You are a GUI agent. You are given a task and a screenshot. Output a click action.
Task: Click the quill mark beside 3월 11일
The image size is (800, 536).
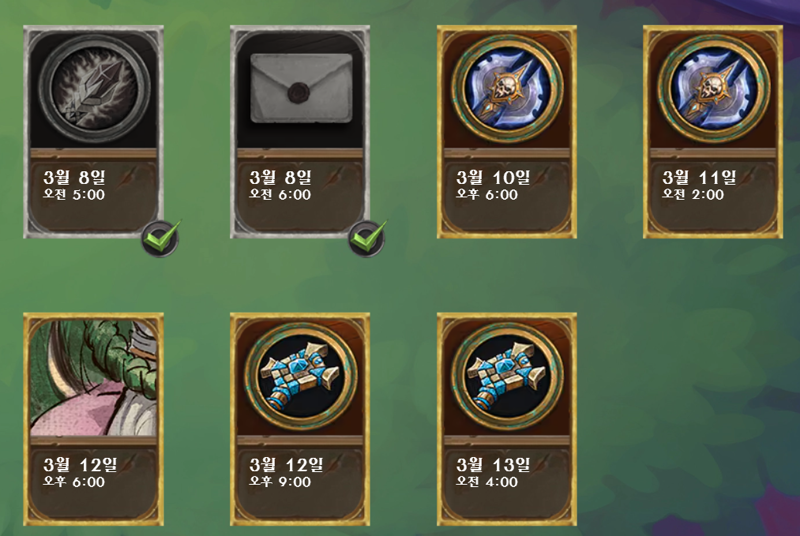tap(748, 176)
